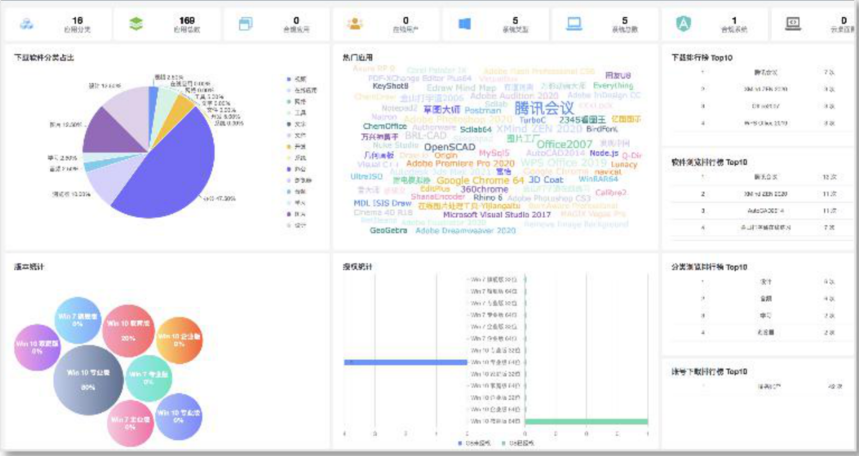Click Google Chrome 64 in word cloud

[480, 180]
